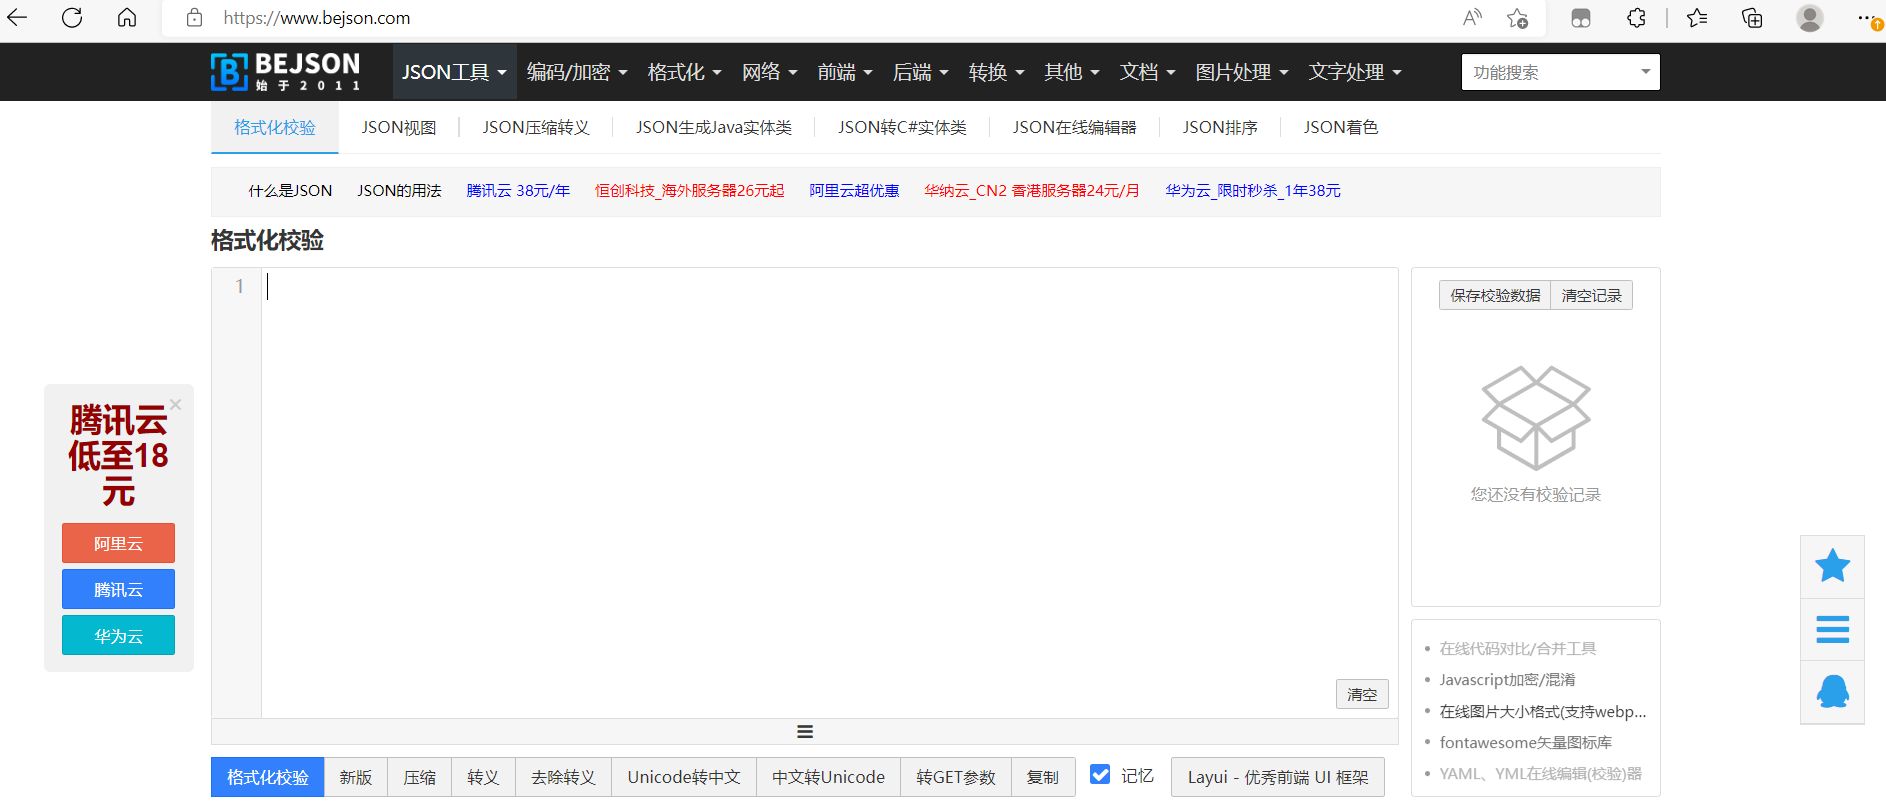
Task: Switch to the JSON着色 tab
Action: click(x=1341, y=127)
